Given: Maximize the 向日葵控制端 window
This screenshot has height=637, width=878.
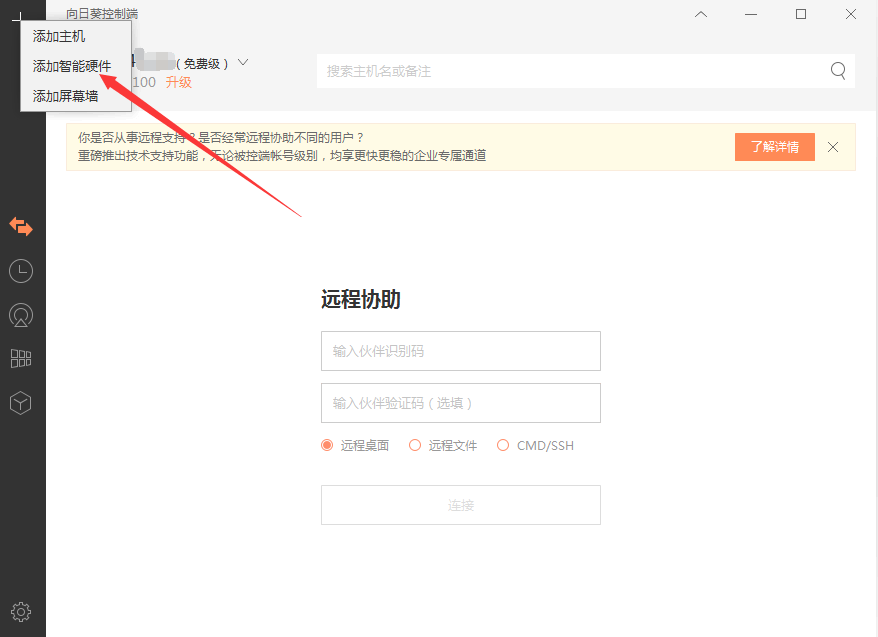Looking at the screenshot, I should pos(801,15).
